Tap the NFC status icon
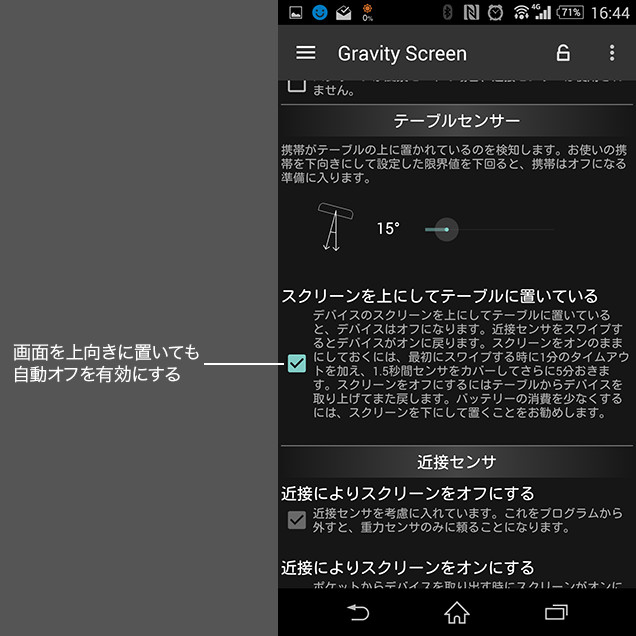 pos(471,13)
